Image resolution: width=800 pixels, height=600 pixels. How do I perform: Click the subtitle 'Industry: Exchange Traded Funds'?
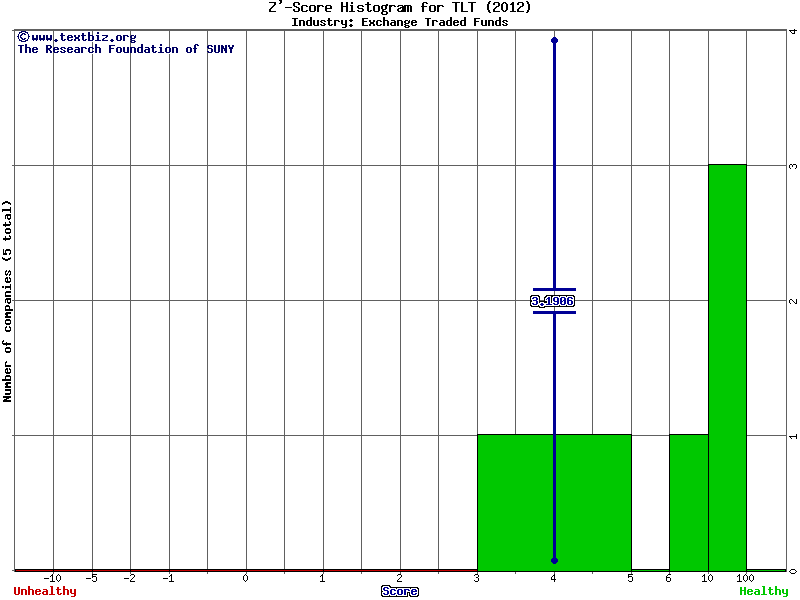[x=399, y=22]
